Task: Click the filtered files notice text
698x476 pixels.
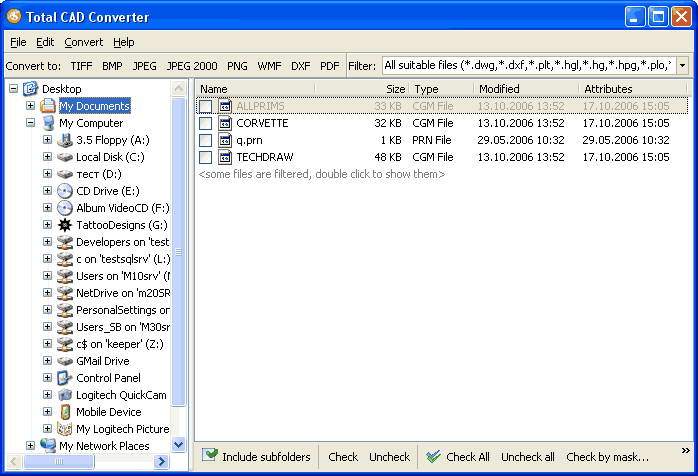Action: click(321, 174)
